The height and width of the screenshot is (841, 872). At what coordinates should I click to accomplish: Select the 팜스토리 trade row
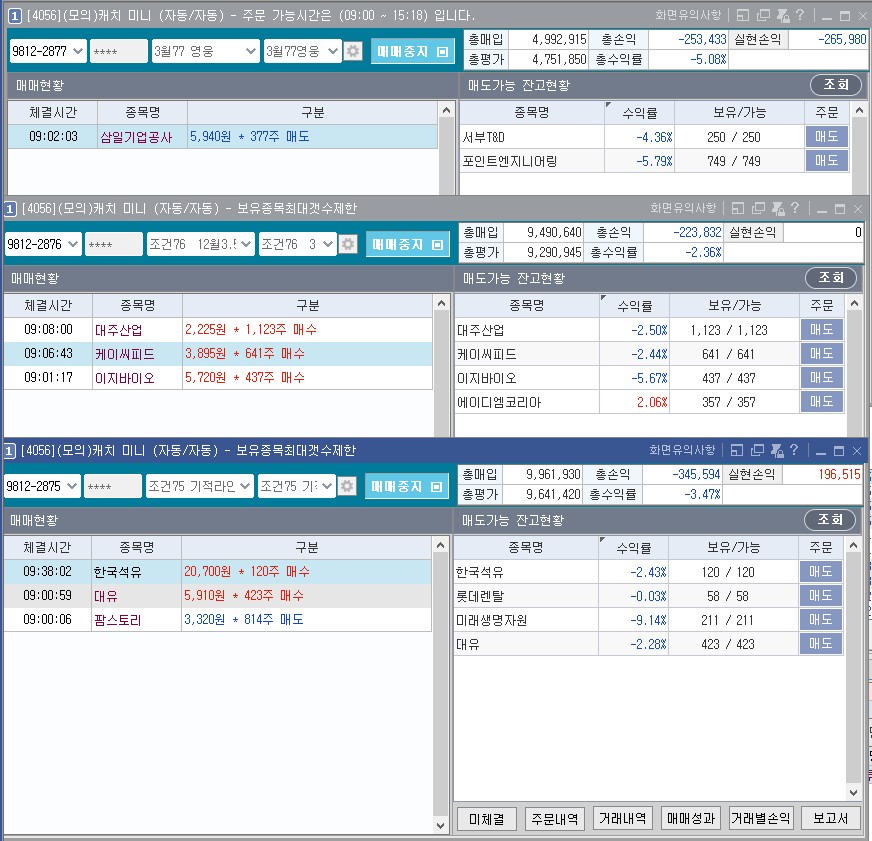[x=217, y=620]
